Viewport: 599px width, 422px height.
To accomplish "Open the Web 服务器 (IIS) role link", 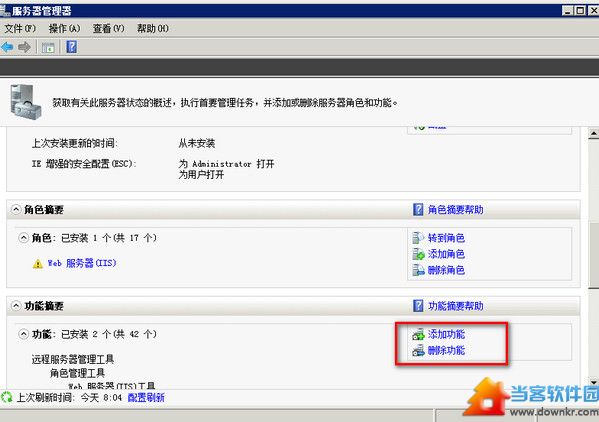I will 82,263.
